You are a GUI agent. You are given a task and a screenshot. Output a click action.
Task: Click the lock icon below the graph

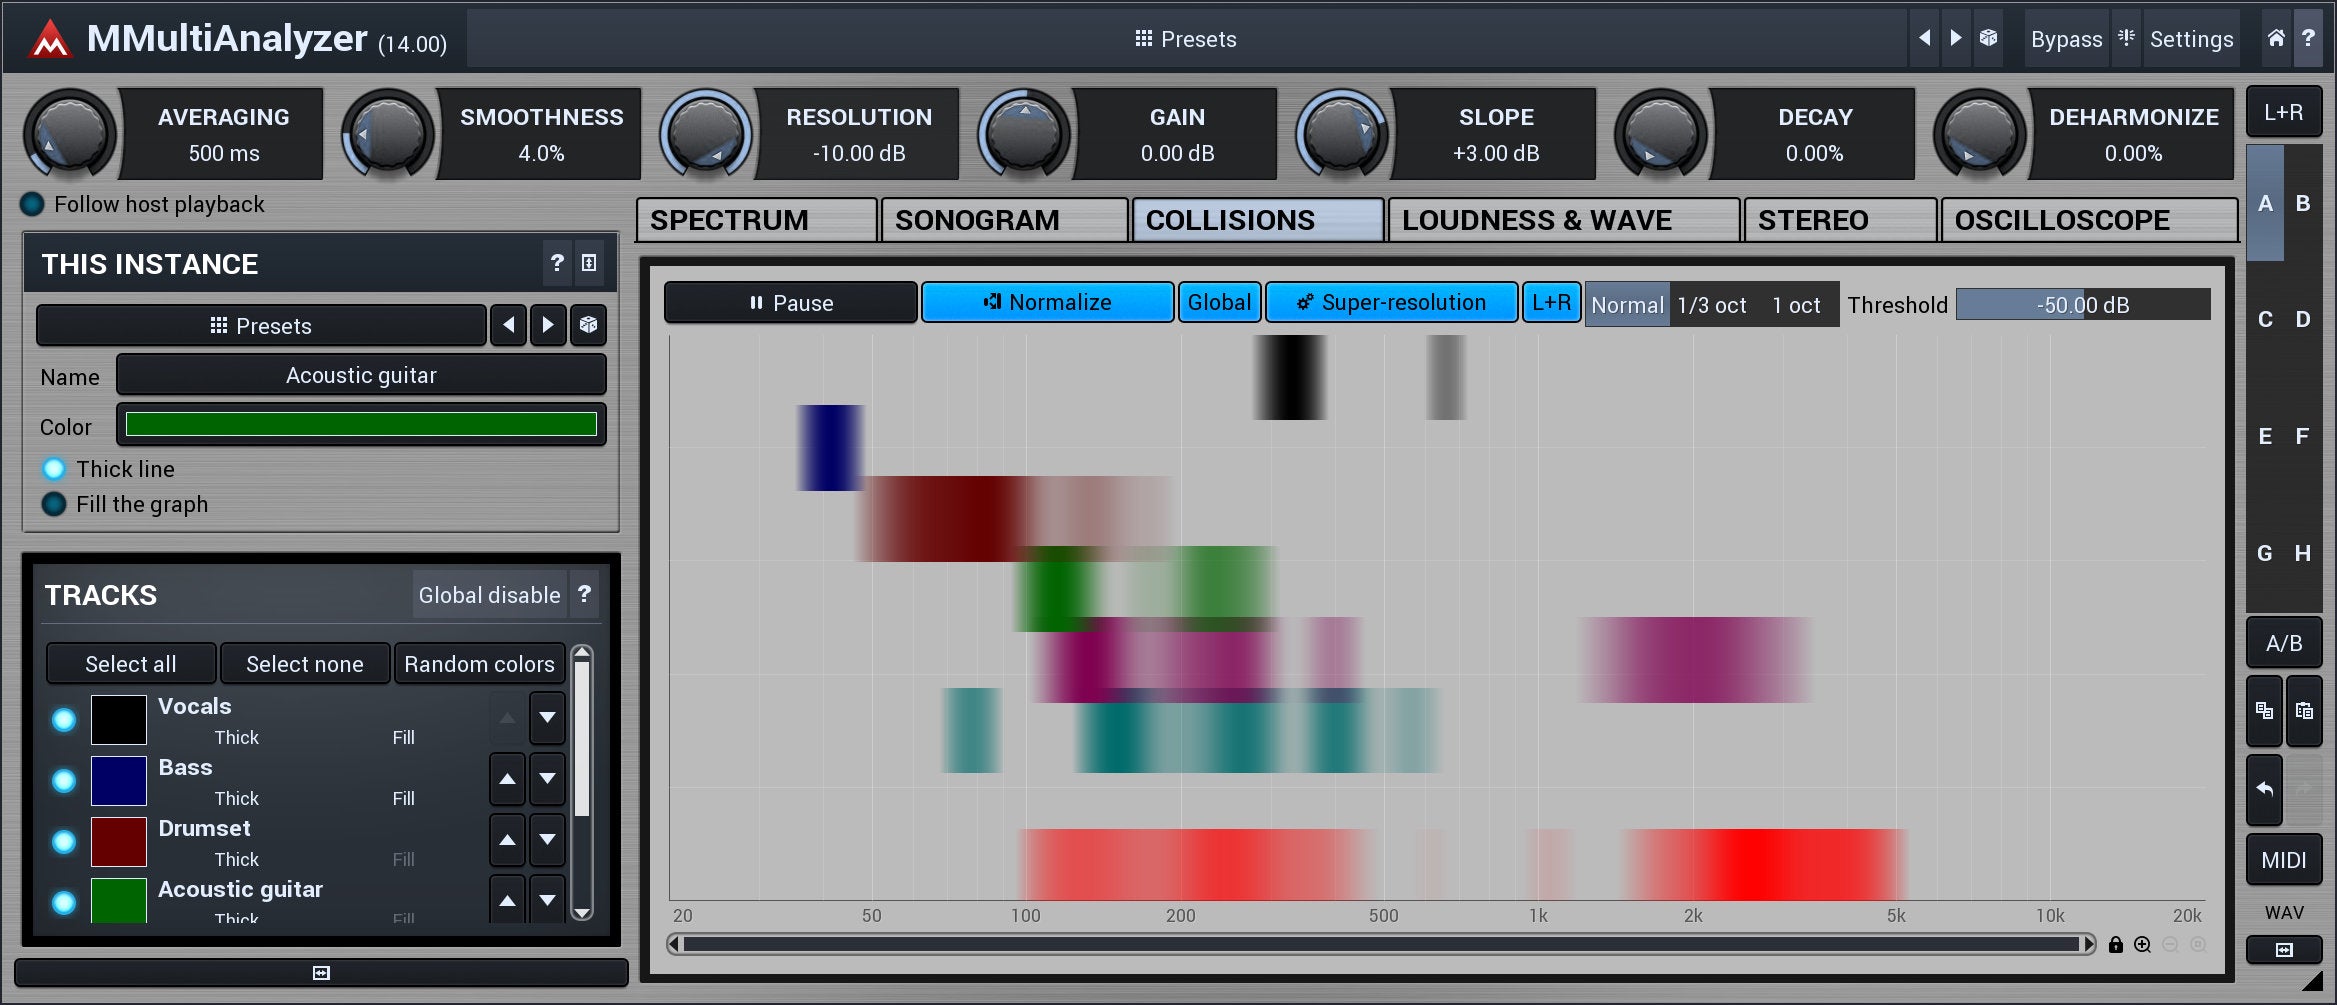coord(2115,945)
